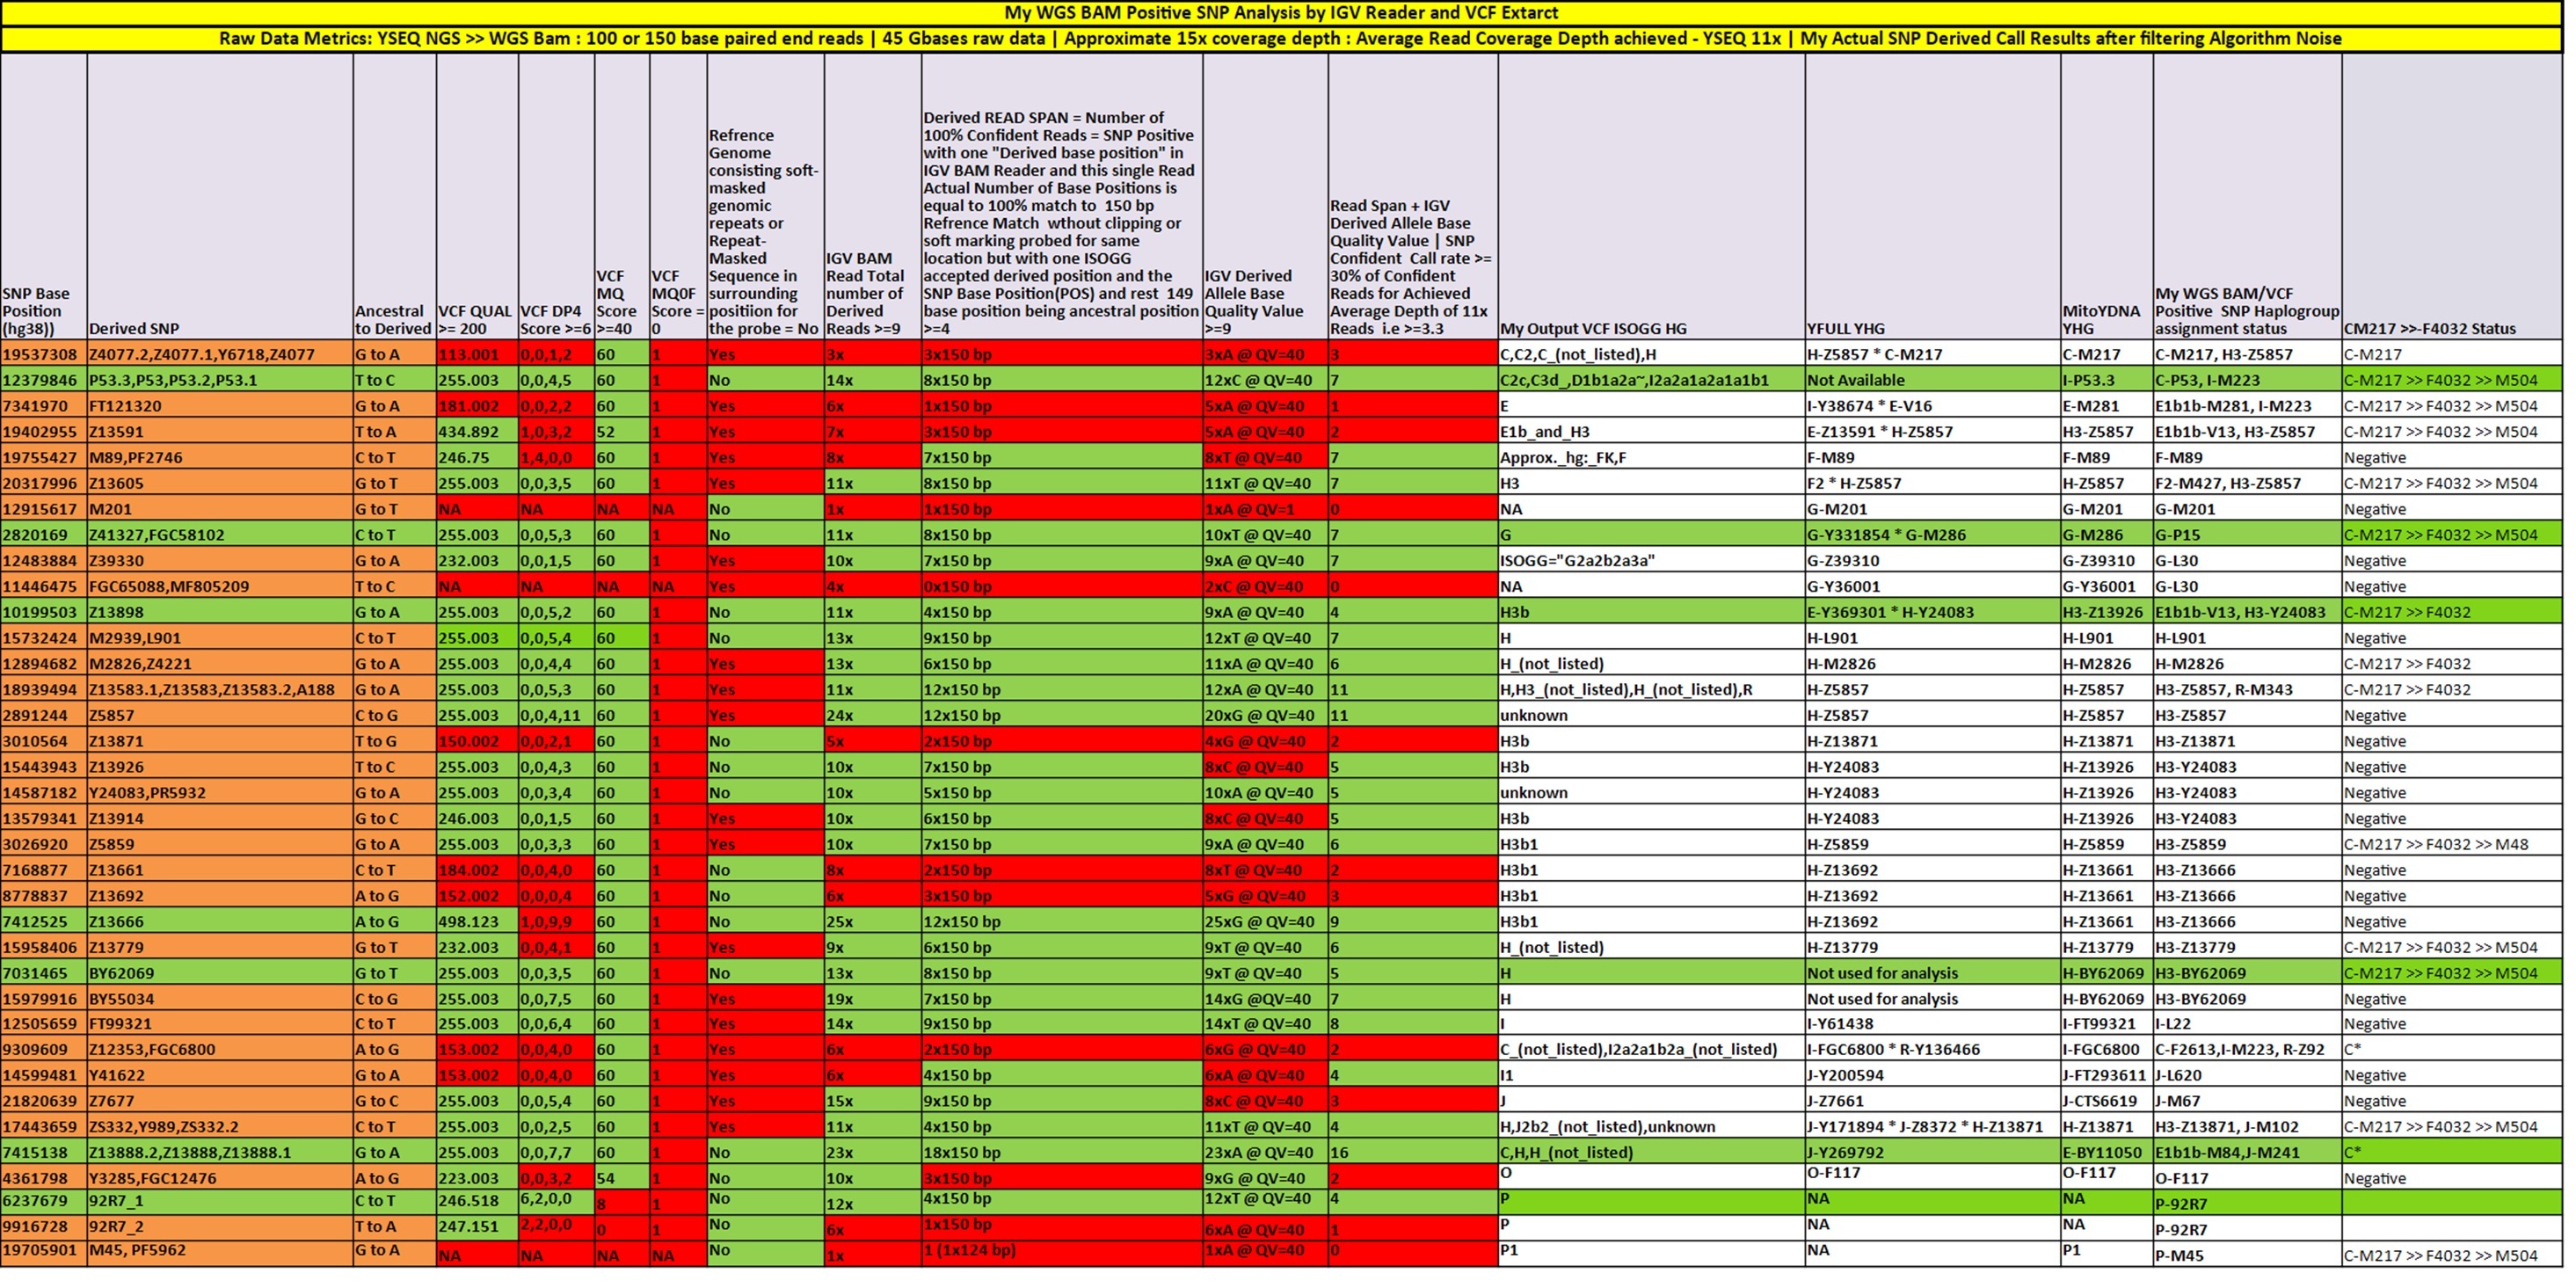Select the 'Ancestral to Derived' header cell
2576x1288 pixels.
click(394, 197)
